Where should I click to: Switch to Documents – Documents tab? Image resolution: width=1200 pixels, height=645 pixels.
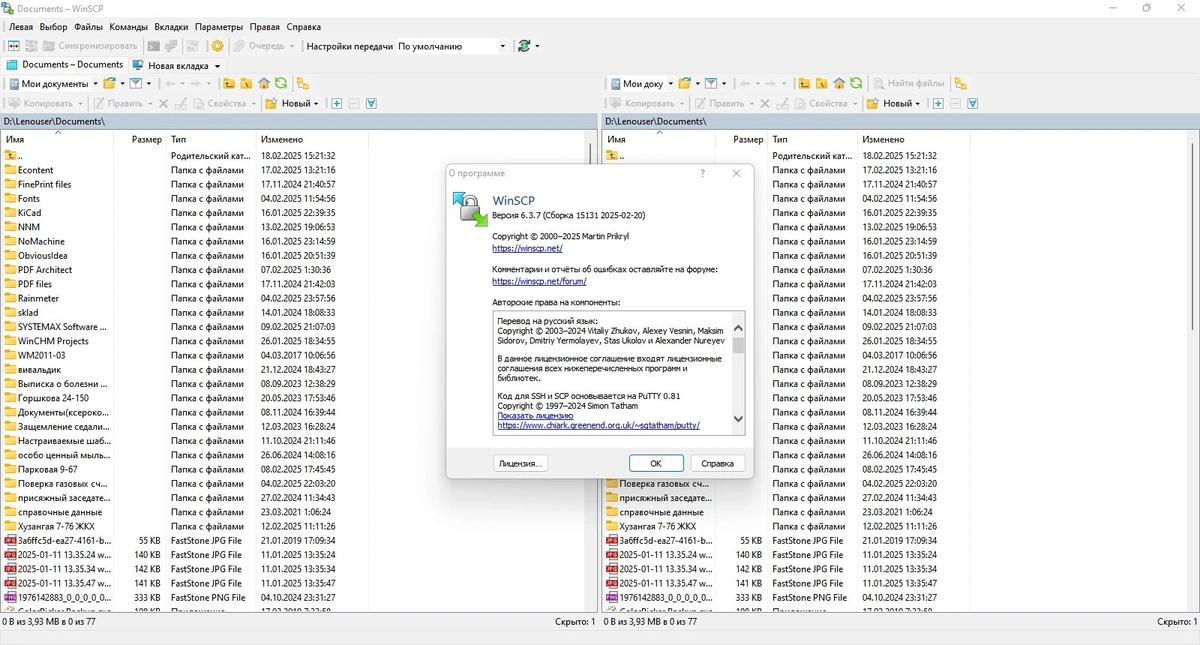click(64, 65)
